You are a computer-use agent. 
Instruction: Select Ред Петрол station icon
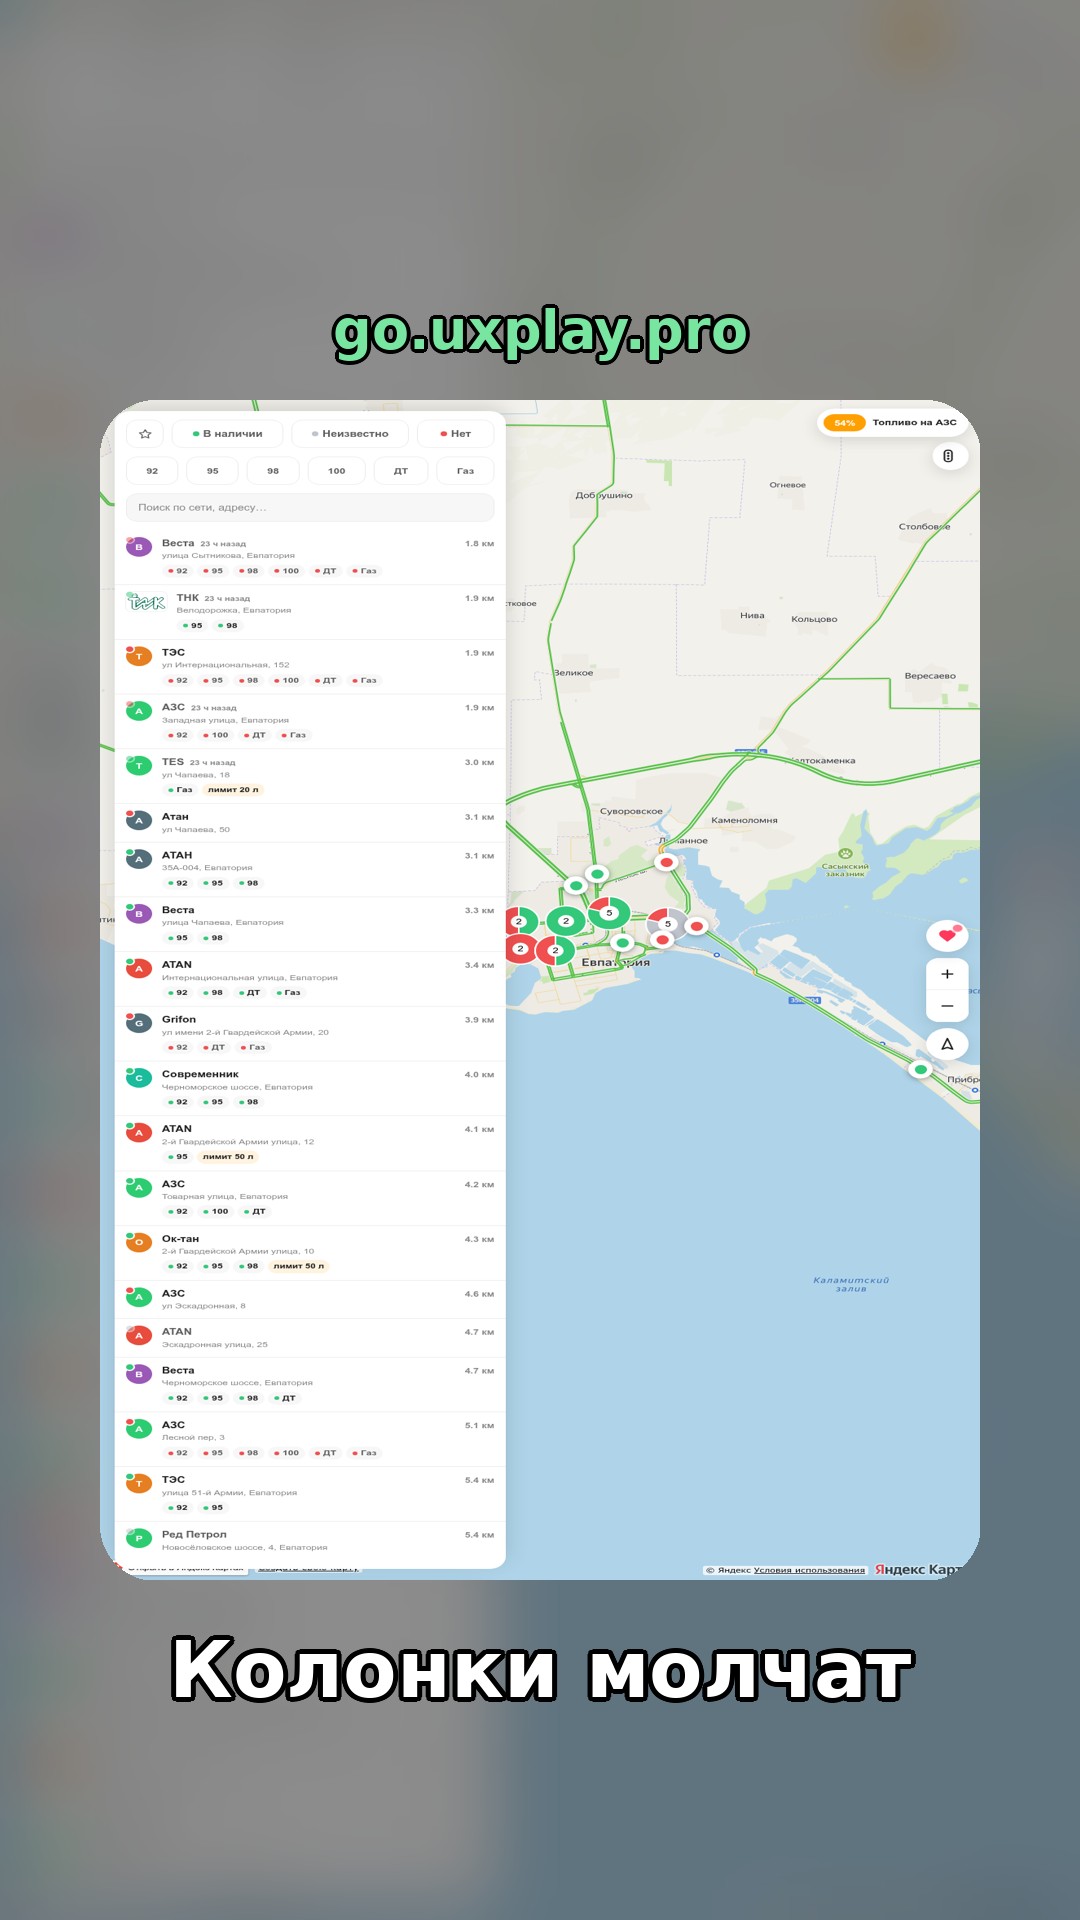point(138,1538)
